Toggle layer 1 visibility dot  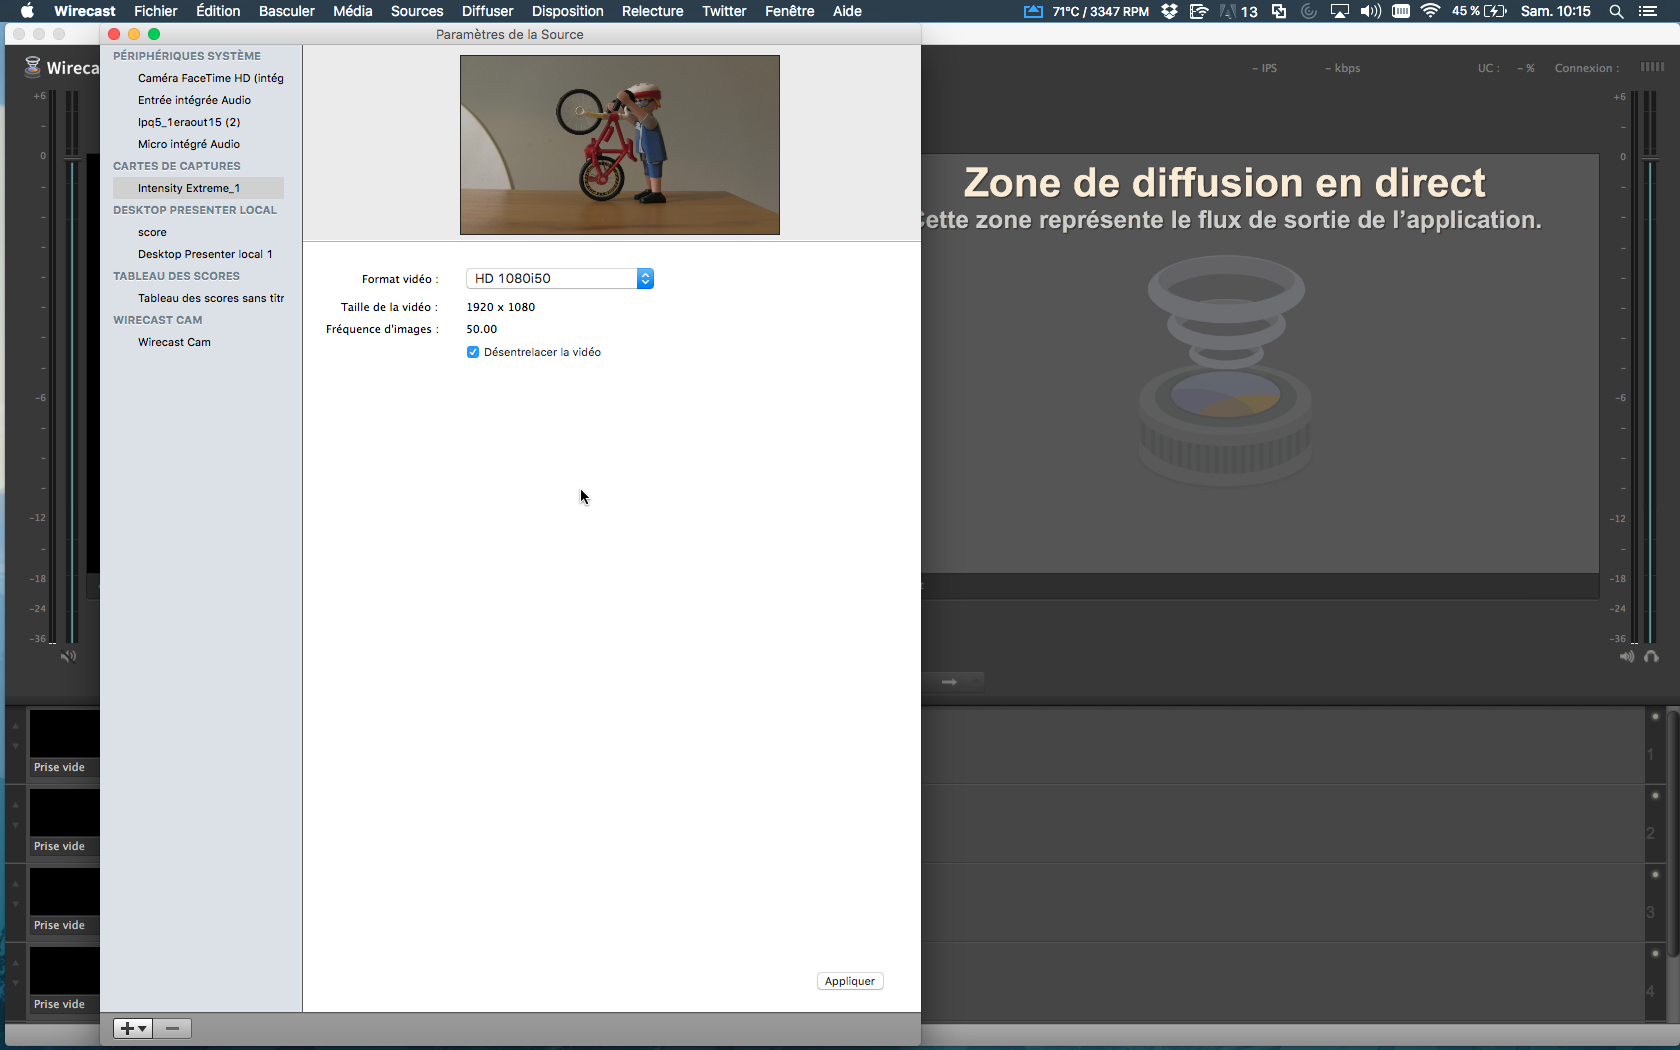pyautogui.click(x=1655, y=717)
